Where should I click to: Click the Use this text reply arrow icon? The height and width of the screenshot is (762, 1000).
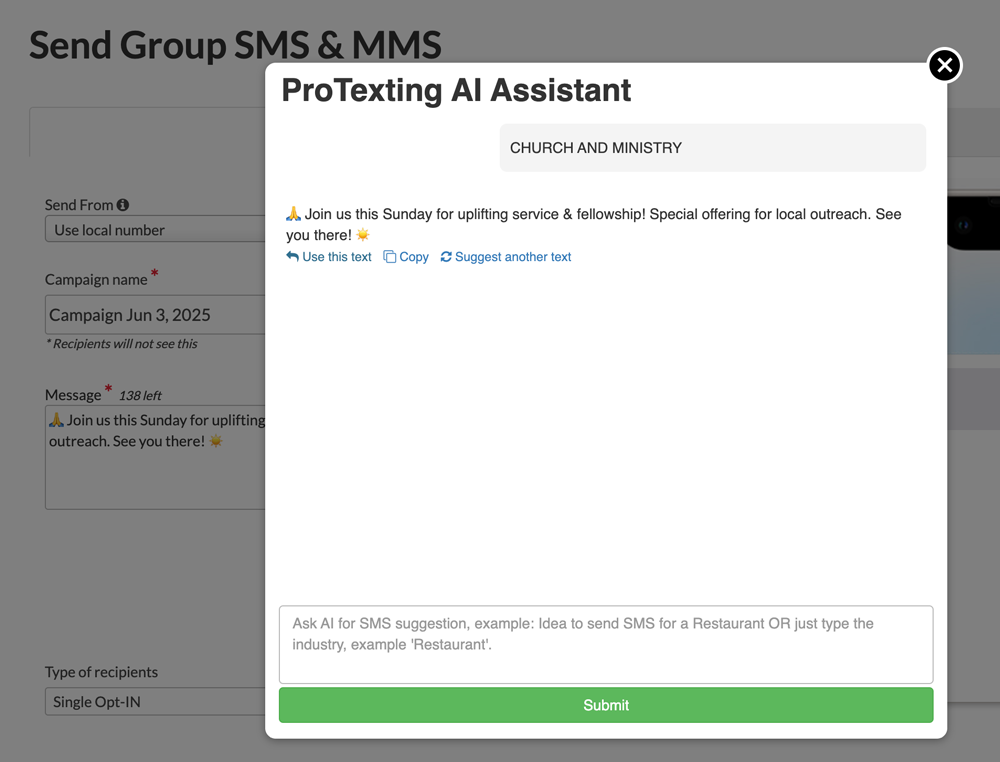[x=292, y=256]
